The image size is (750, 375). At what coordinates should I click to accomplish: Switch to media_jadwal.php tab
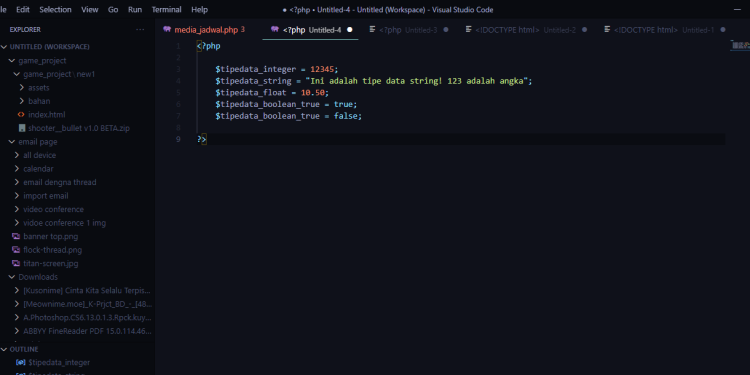click(x=209, y=30)
